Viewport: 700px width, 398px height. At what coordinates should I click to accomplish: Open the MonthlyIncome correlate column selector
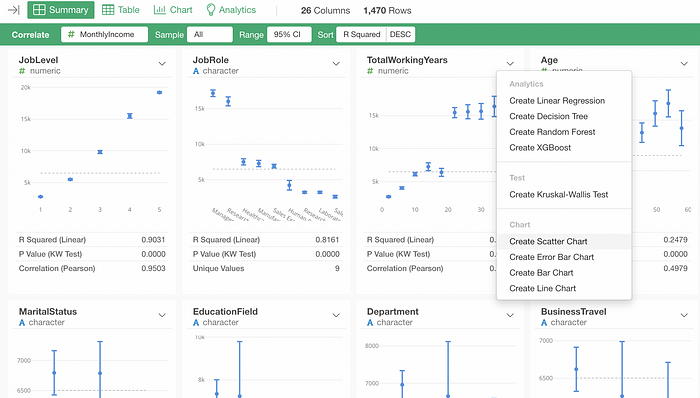pos(104,34)
